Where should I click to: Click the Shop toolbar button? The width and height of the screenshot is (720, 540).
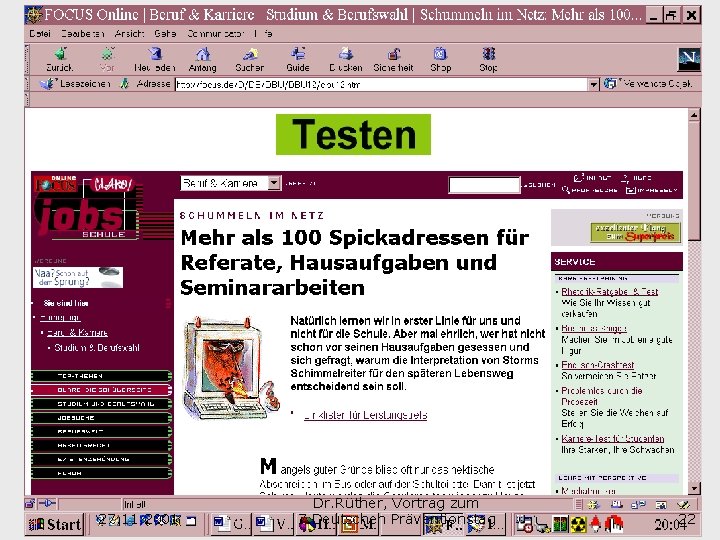point(441,60)
